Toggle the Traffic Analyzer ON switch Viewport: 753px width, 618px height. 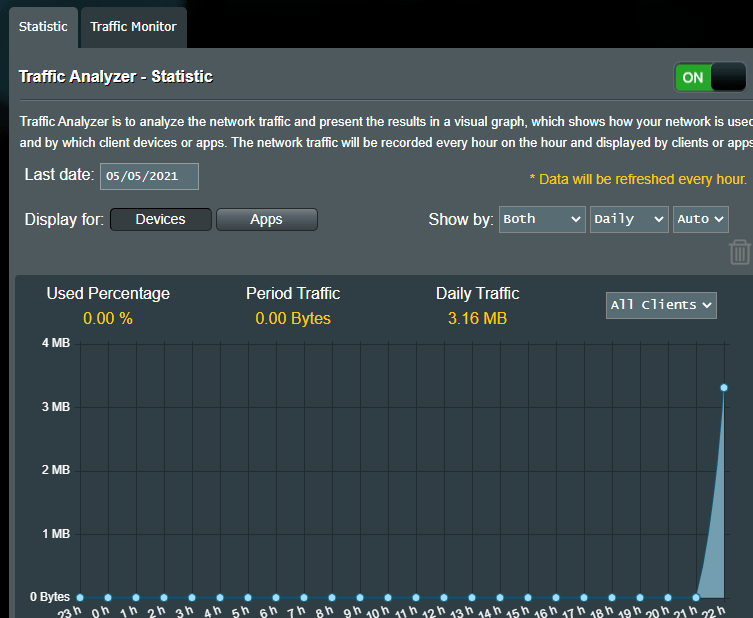tap(711, 77)
